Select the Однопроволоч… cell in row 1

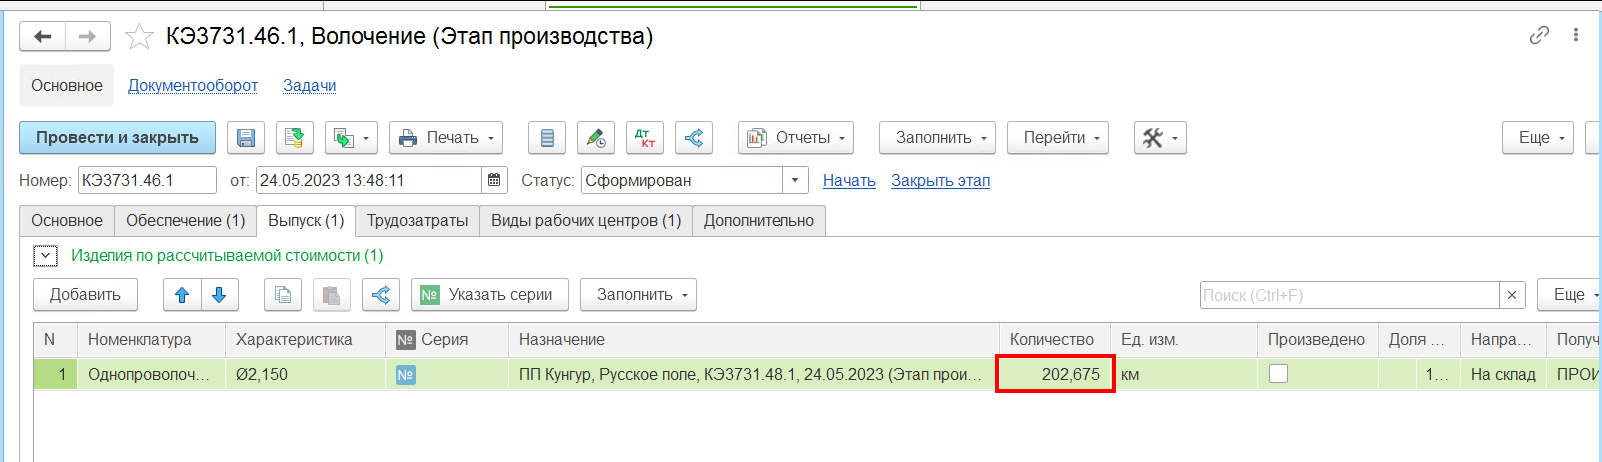(x=151, y=375)
